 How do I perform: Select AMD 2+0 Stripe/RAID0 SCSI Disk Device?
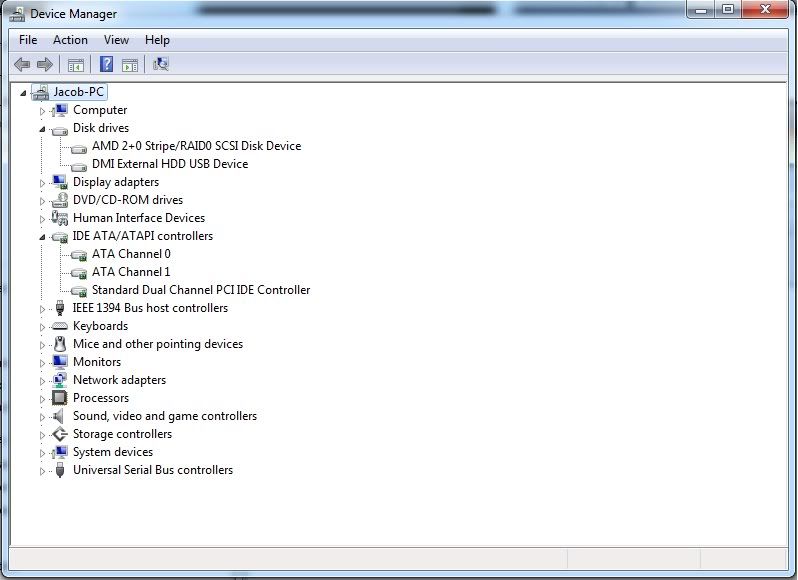pos(196,146)
